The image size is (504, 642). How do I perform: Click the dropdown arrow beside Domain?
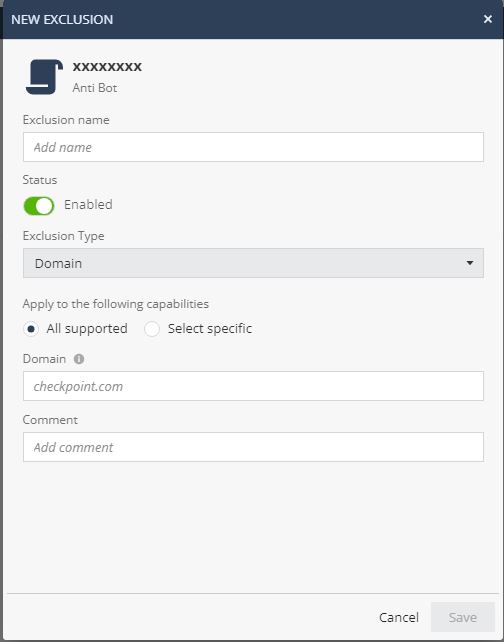(x=470, y=263)
